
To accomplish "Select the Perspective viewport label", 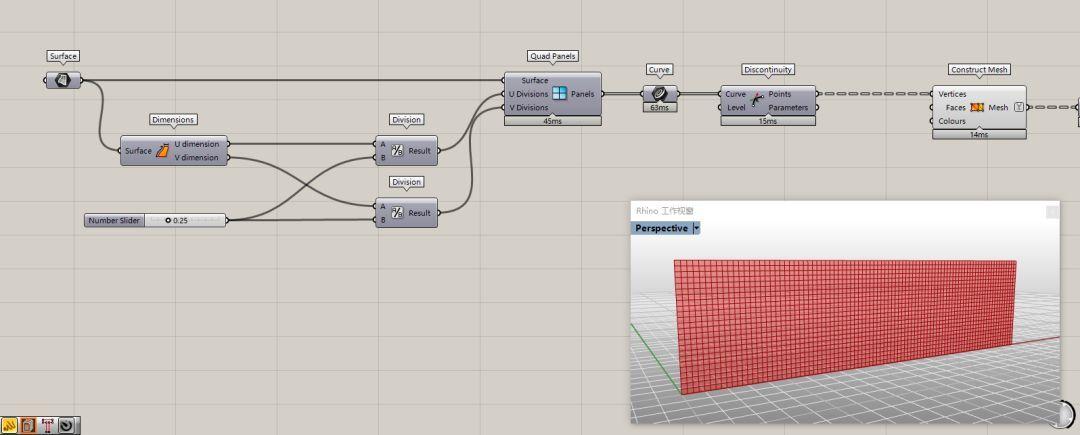I will tap(661, 229).
